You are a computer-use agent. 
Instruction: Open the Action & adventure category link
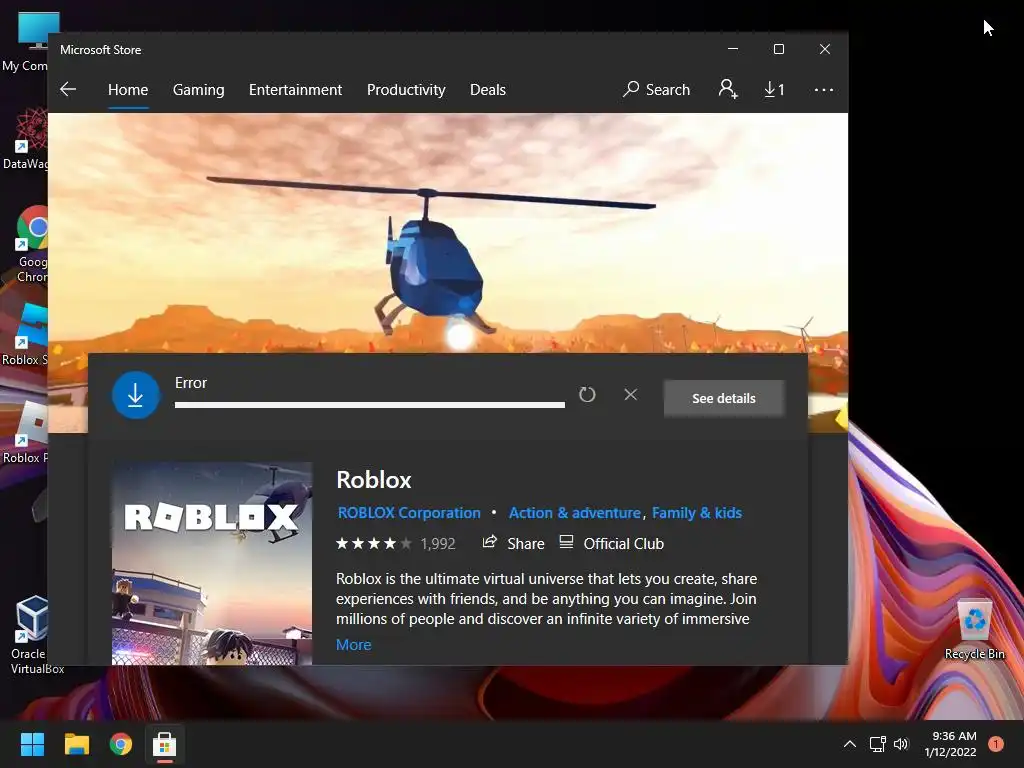[x=575, y=513]
